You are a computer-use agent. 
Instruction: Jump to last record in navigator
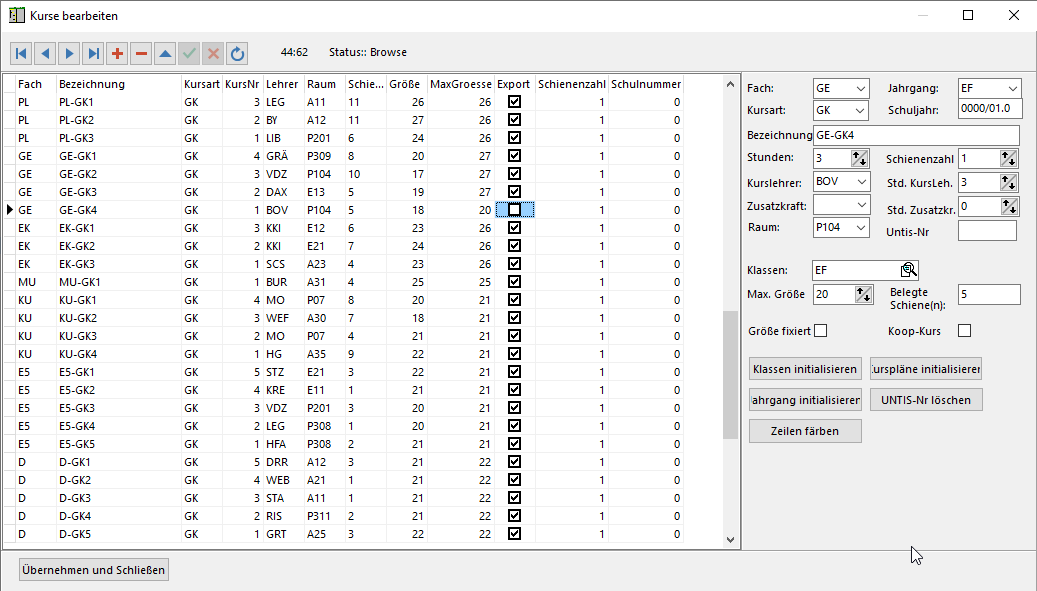pos(94,53)
